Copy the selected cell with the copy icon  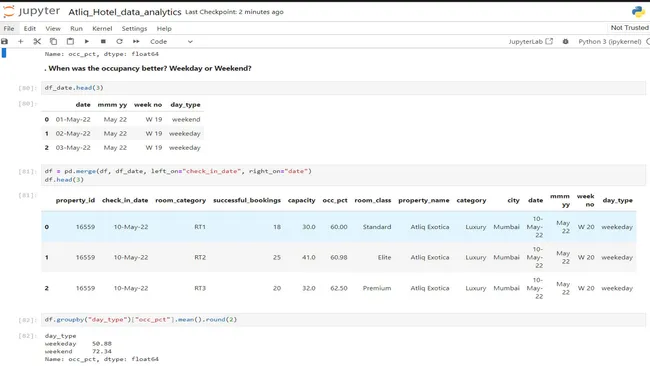(x=53, y=41)
